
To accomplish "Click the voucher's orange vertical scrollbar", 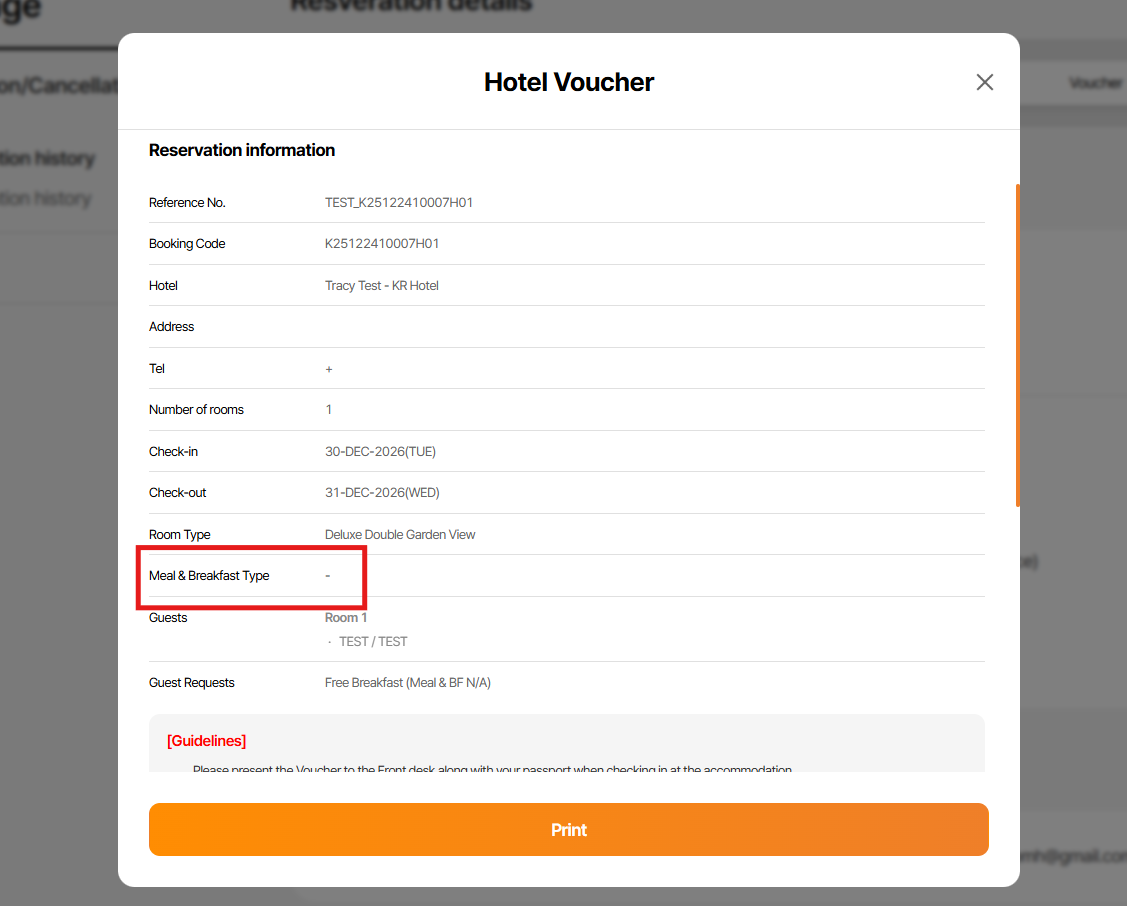I will point(1017,345).
